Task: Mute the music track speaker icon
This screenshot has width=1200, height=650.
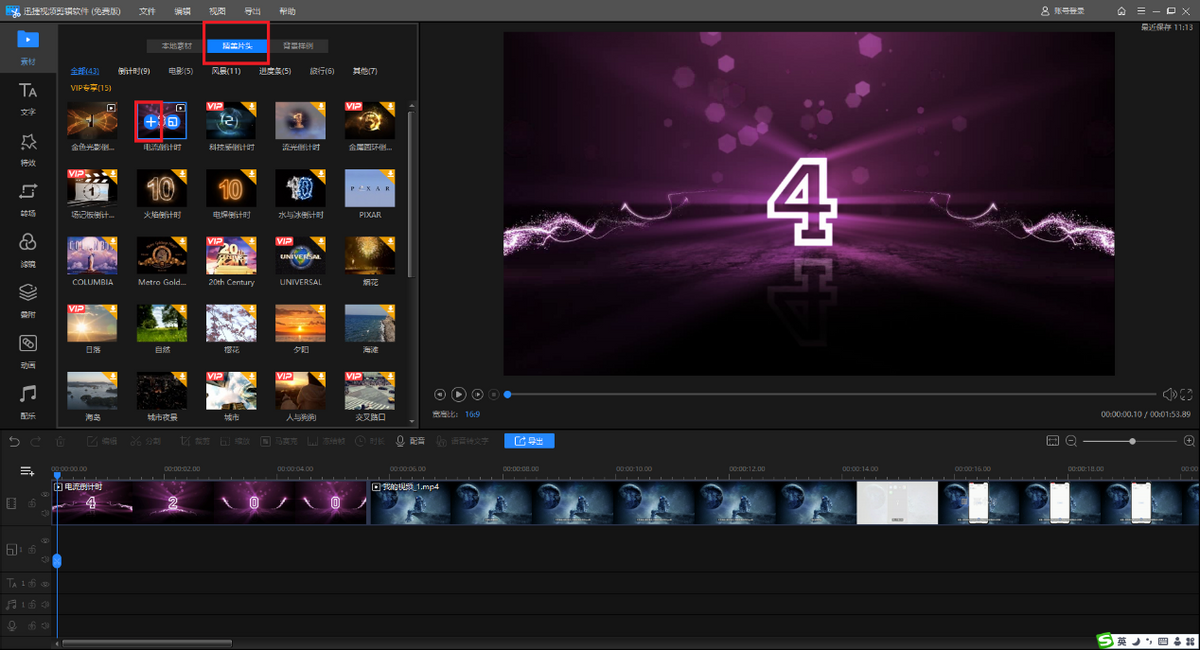Action: 45,604
